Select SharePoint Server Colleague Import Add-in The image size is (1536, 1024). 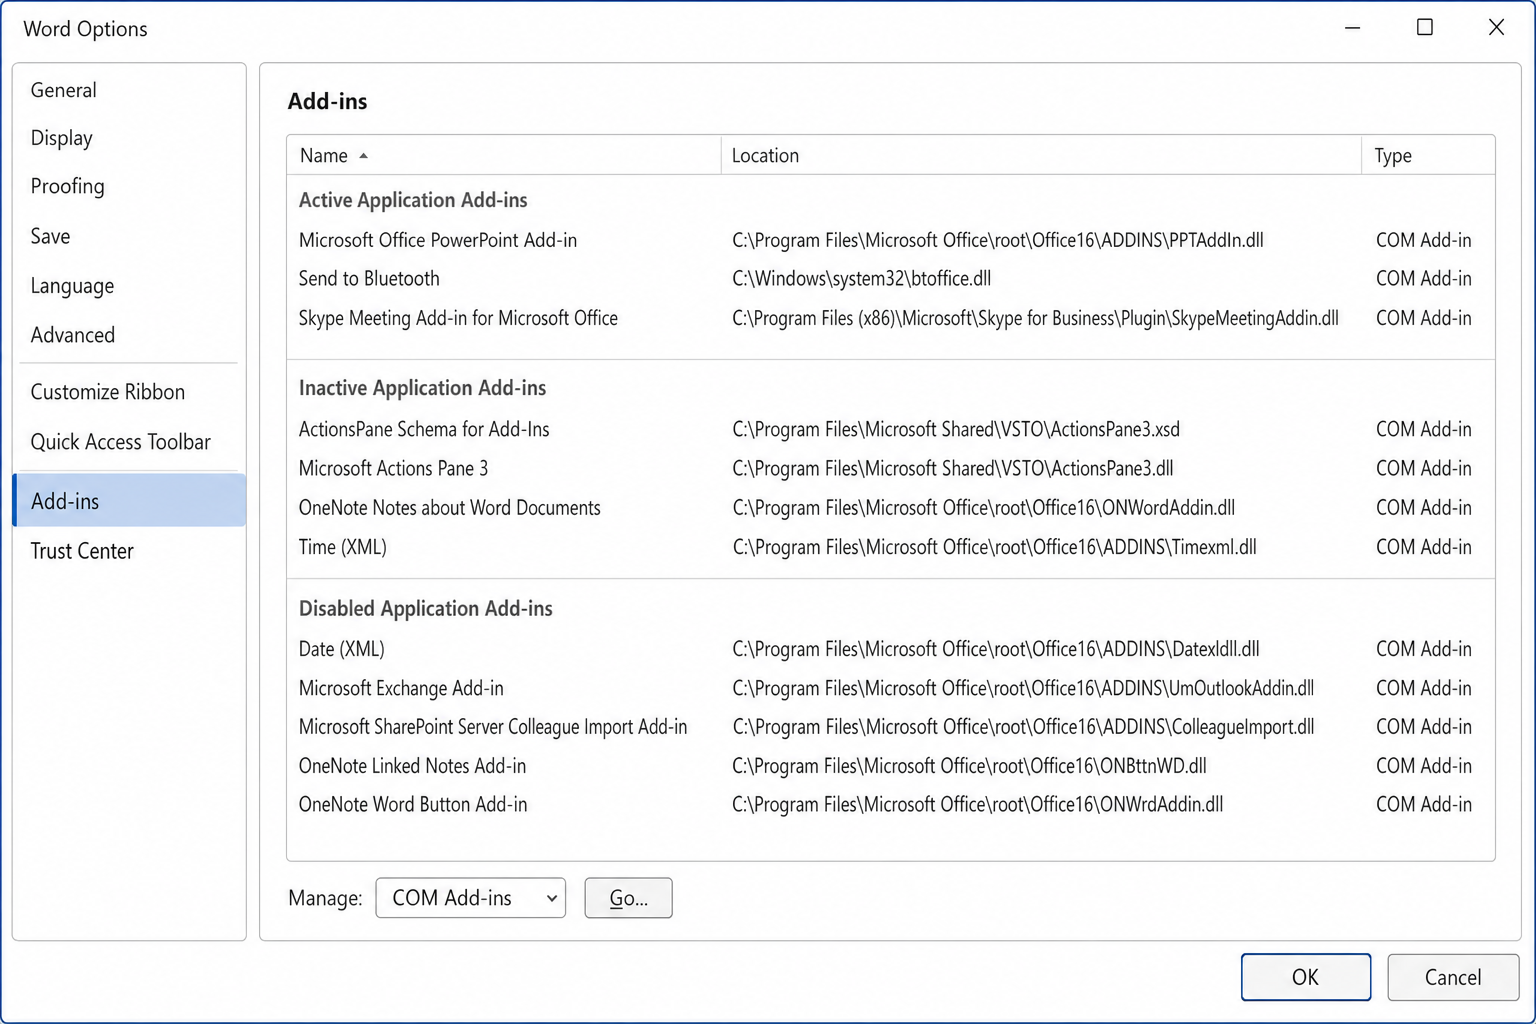tap(890, 727)
